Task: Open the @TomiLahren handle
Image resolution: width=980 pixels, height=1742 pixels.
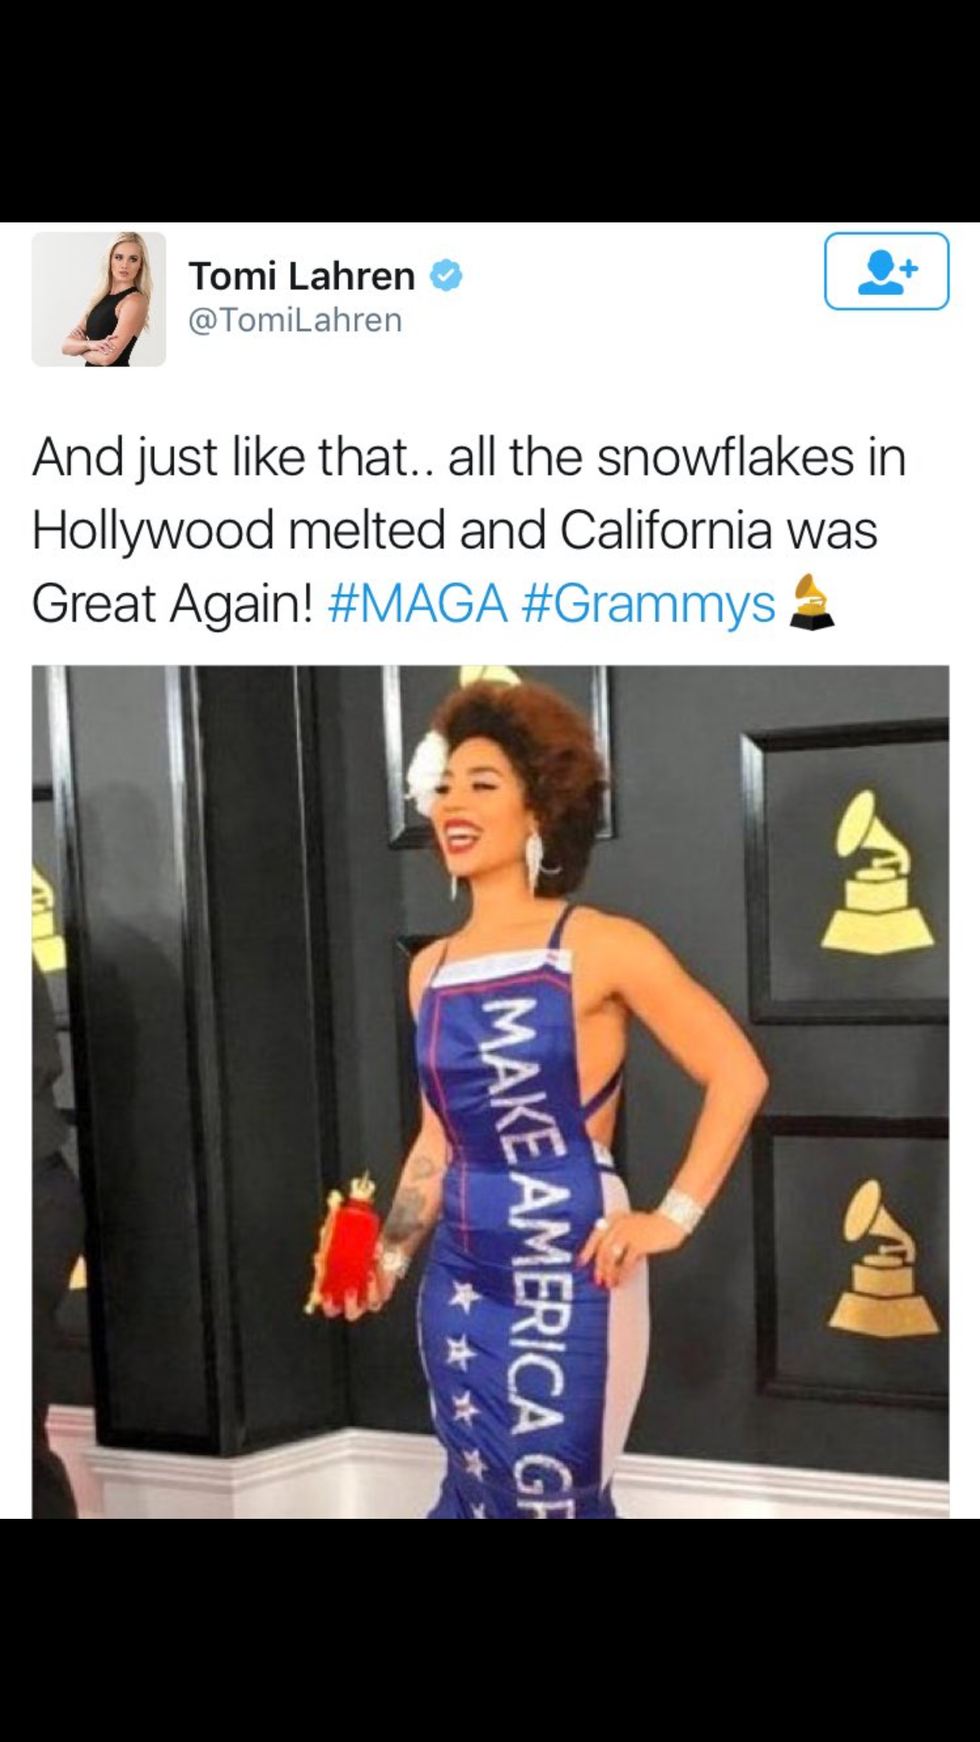Action: point(295,320)
